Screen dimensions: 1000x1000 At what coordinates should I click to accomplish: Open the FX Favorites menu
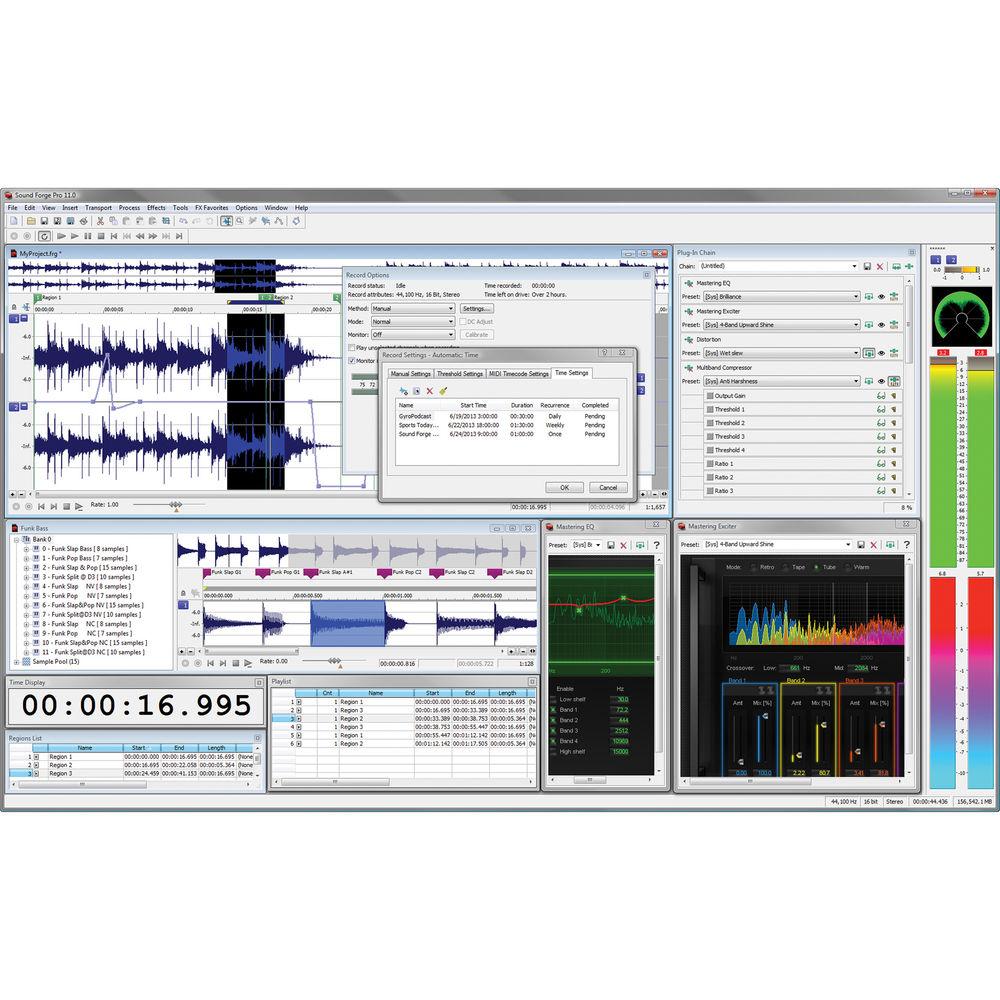tap(211, 207)
